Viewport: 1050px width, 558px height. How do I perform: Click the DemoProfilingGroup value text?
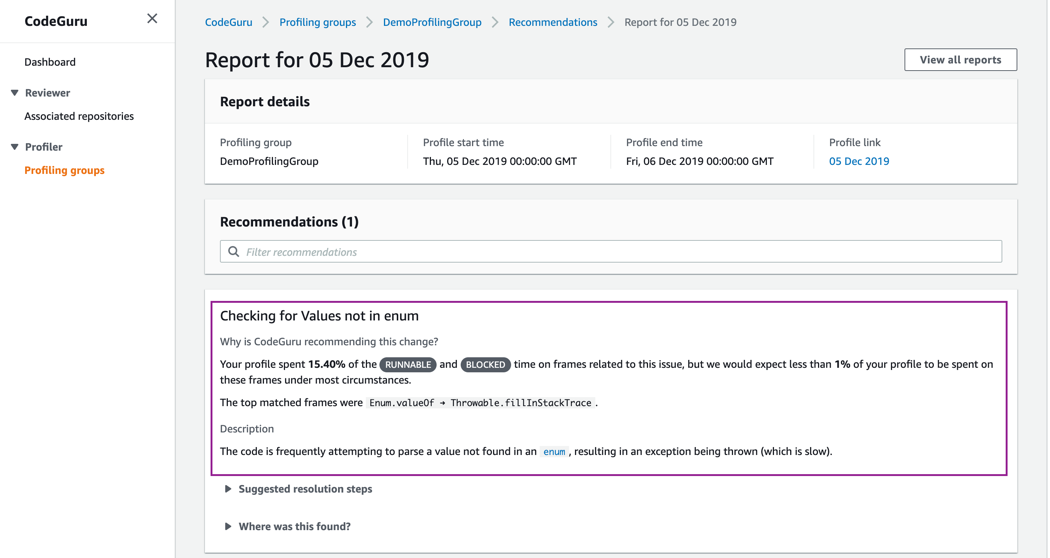click(x=269, y=161)
